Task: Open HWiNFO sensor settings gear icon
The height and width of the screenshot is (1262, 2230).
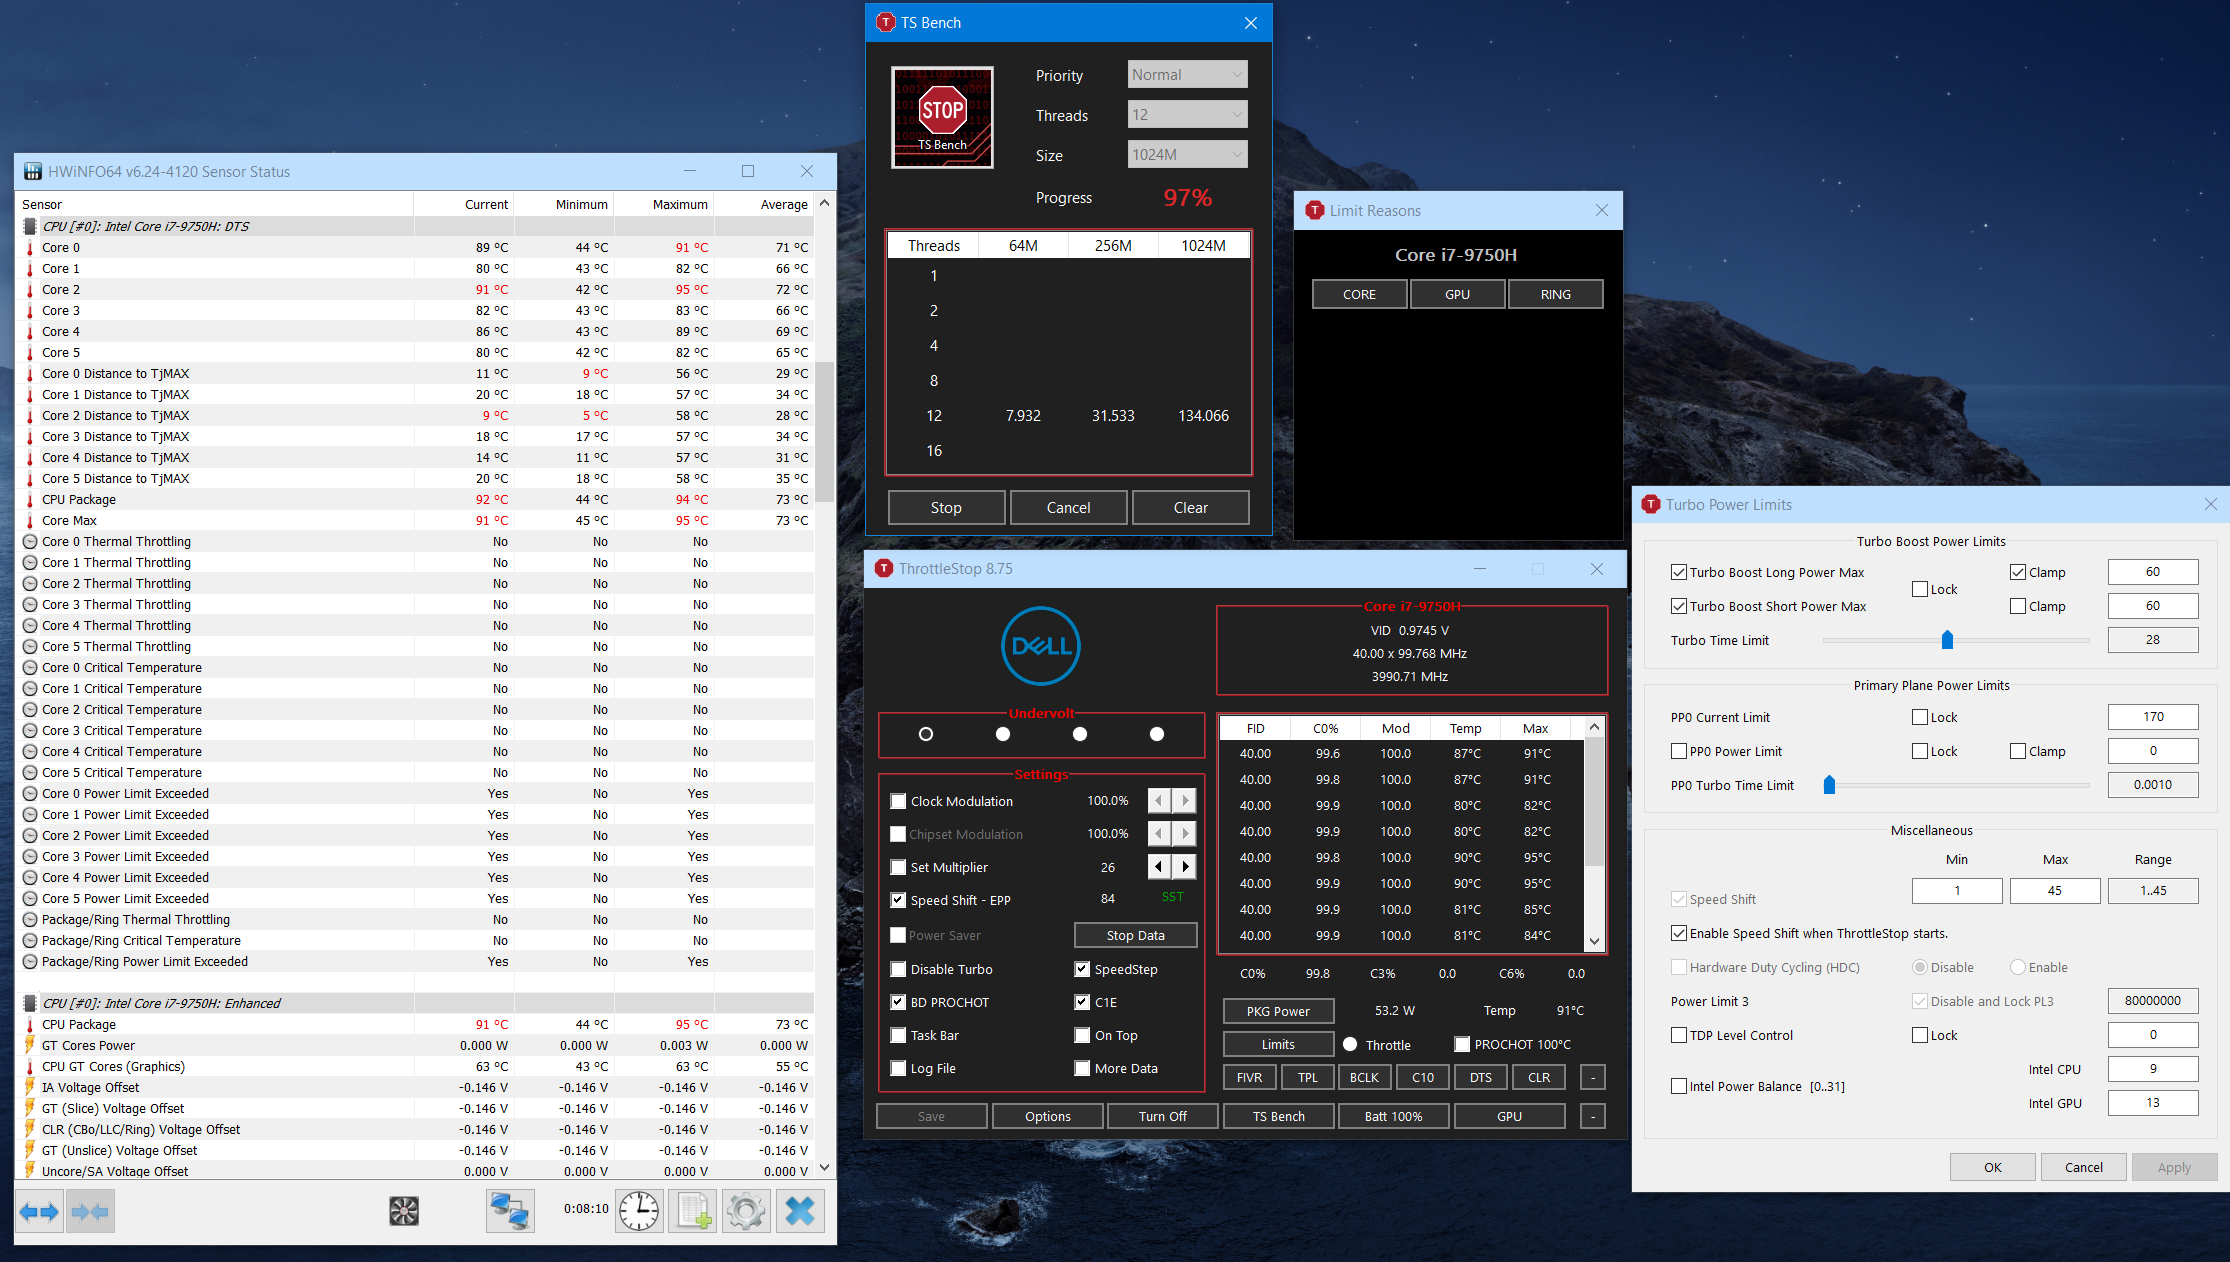Action: [746, 1211]
